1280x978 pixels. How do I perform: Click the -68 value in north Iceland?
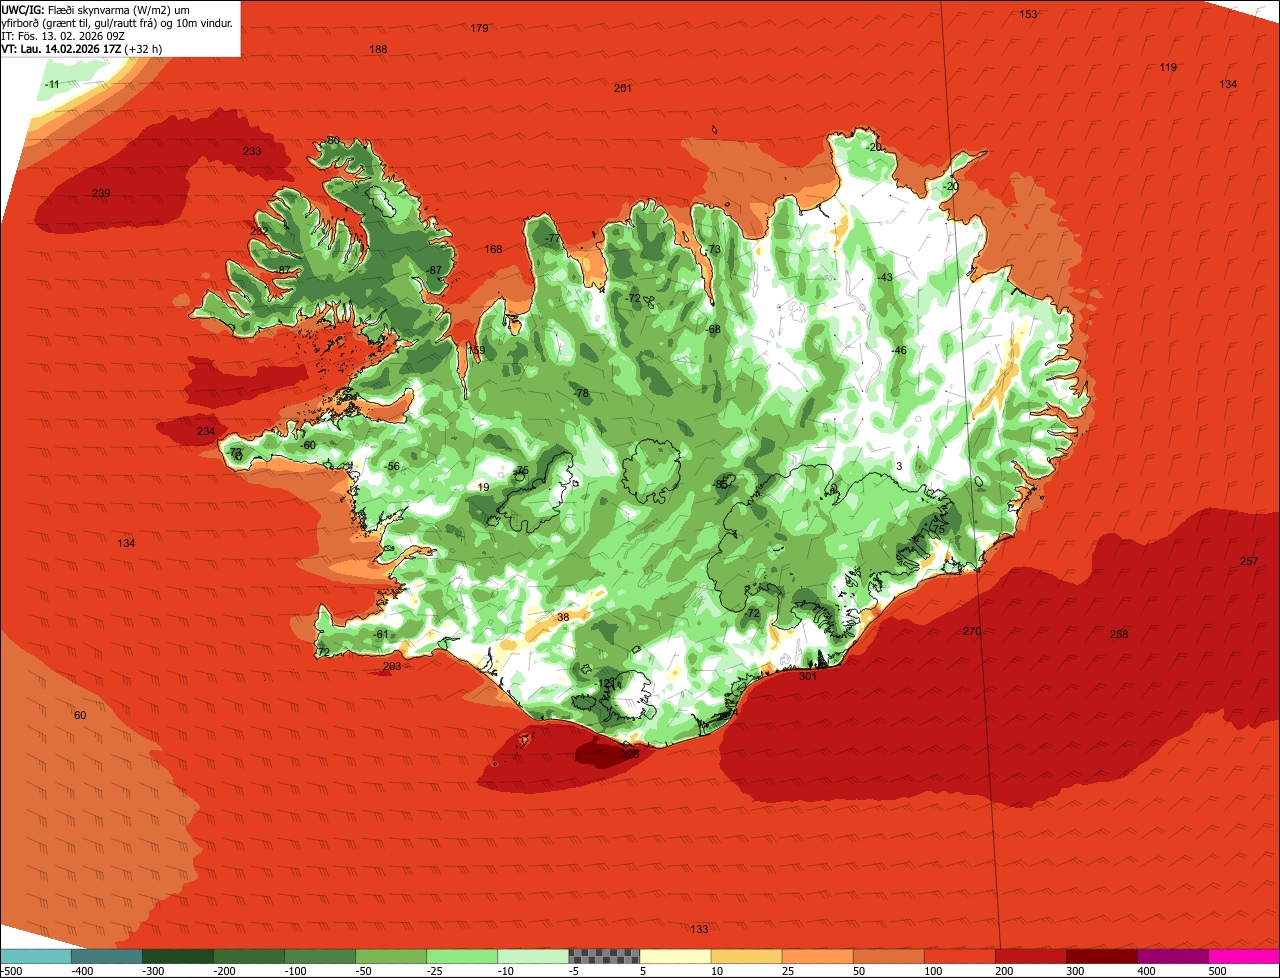click(713, 329)
